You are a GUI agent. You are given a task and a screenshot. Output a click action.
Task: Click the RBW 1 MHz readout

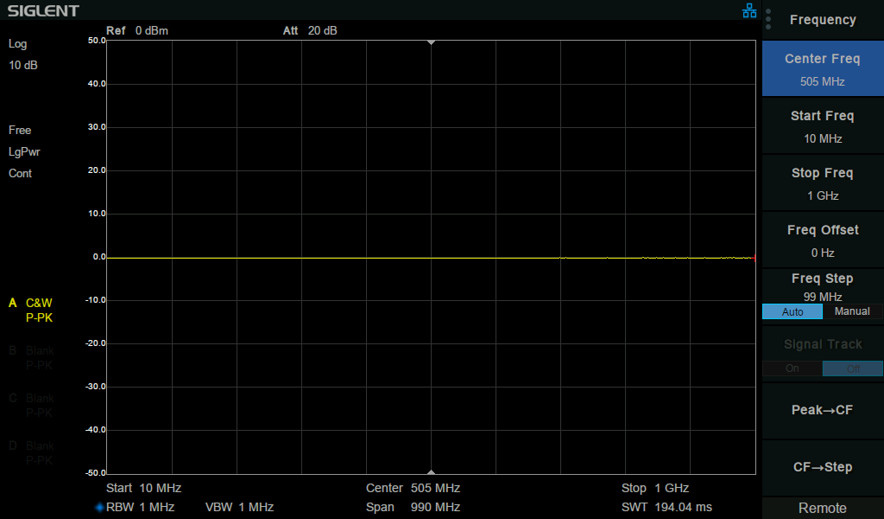click(x=140, y=507)
